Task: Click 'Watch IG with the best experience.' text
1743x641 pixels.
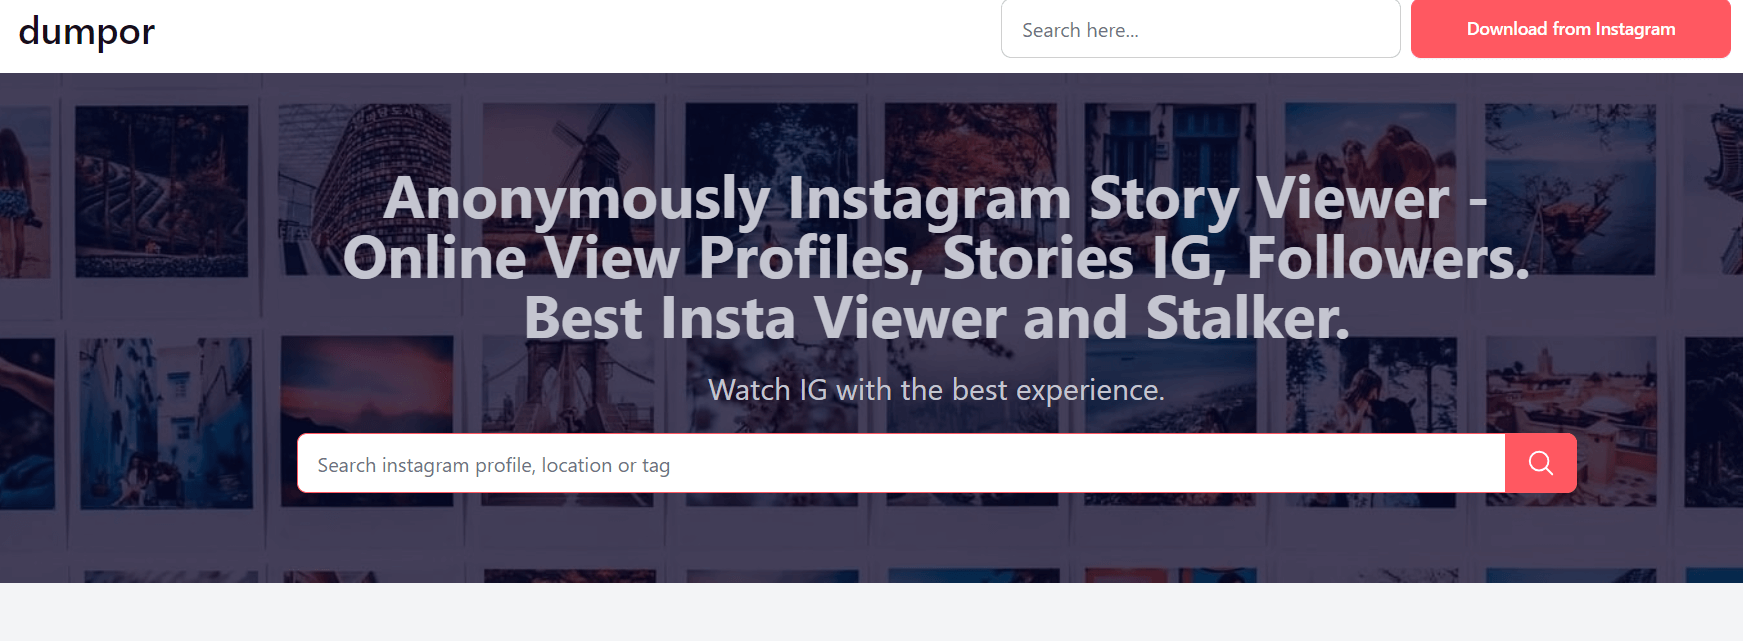Action: tap(936, 389)
